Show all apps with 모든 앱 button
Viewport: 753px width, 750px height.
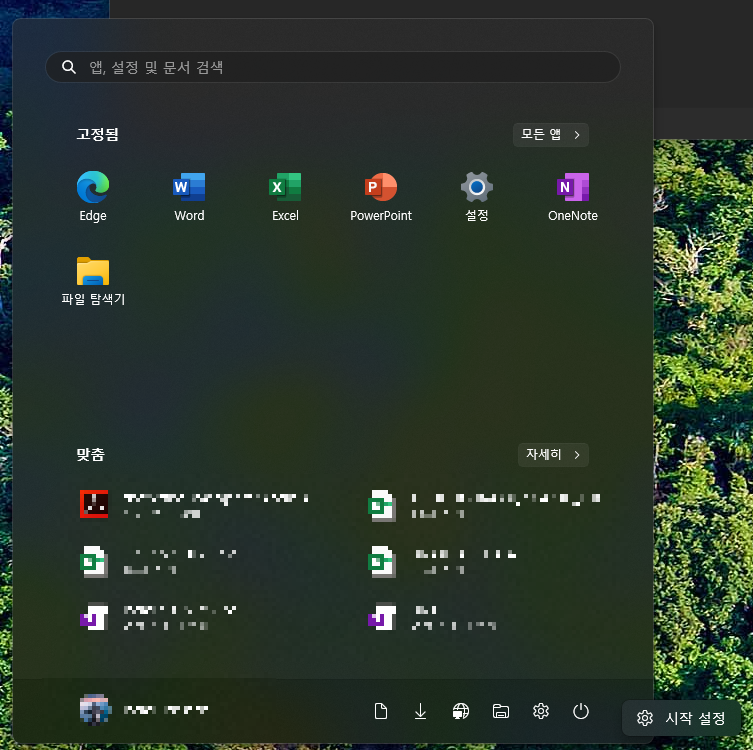tap(551, 135)
